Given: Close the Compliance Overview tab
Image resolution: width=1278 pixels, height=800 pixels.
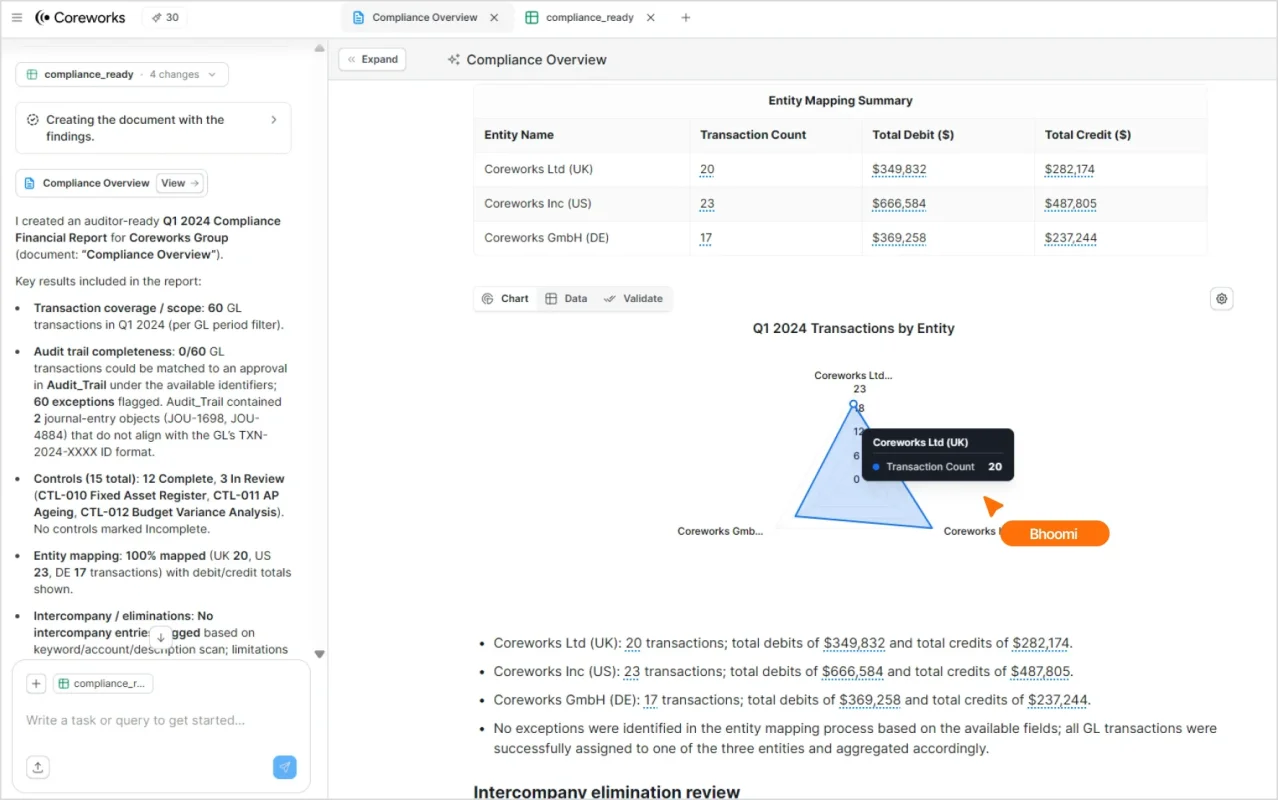Looking at the screenshot, I should point(494,17).
